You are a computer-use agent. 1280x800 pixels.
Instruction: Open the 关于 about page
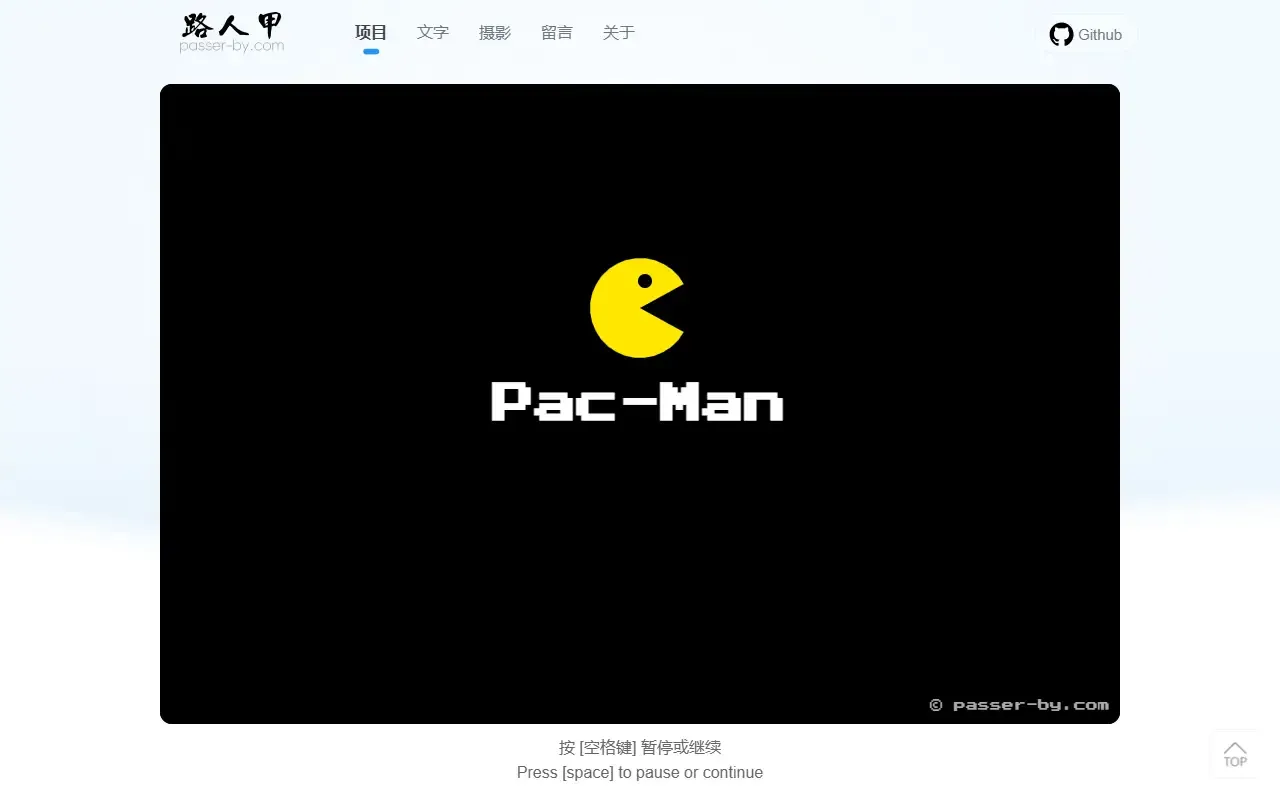(x=619, y=33)
